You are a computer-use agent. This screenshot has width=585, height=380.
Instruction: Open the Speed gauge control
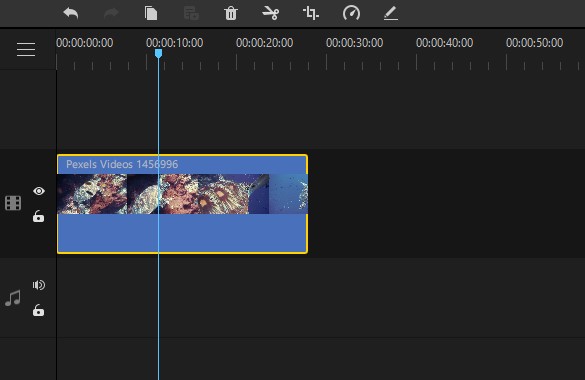351,13
